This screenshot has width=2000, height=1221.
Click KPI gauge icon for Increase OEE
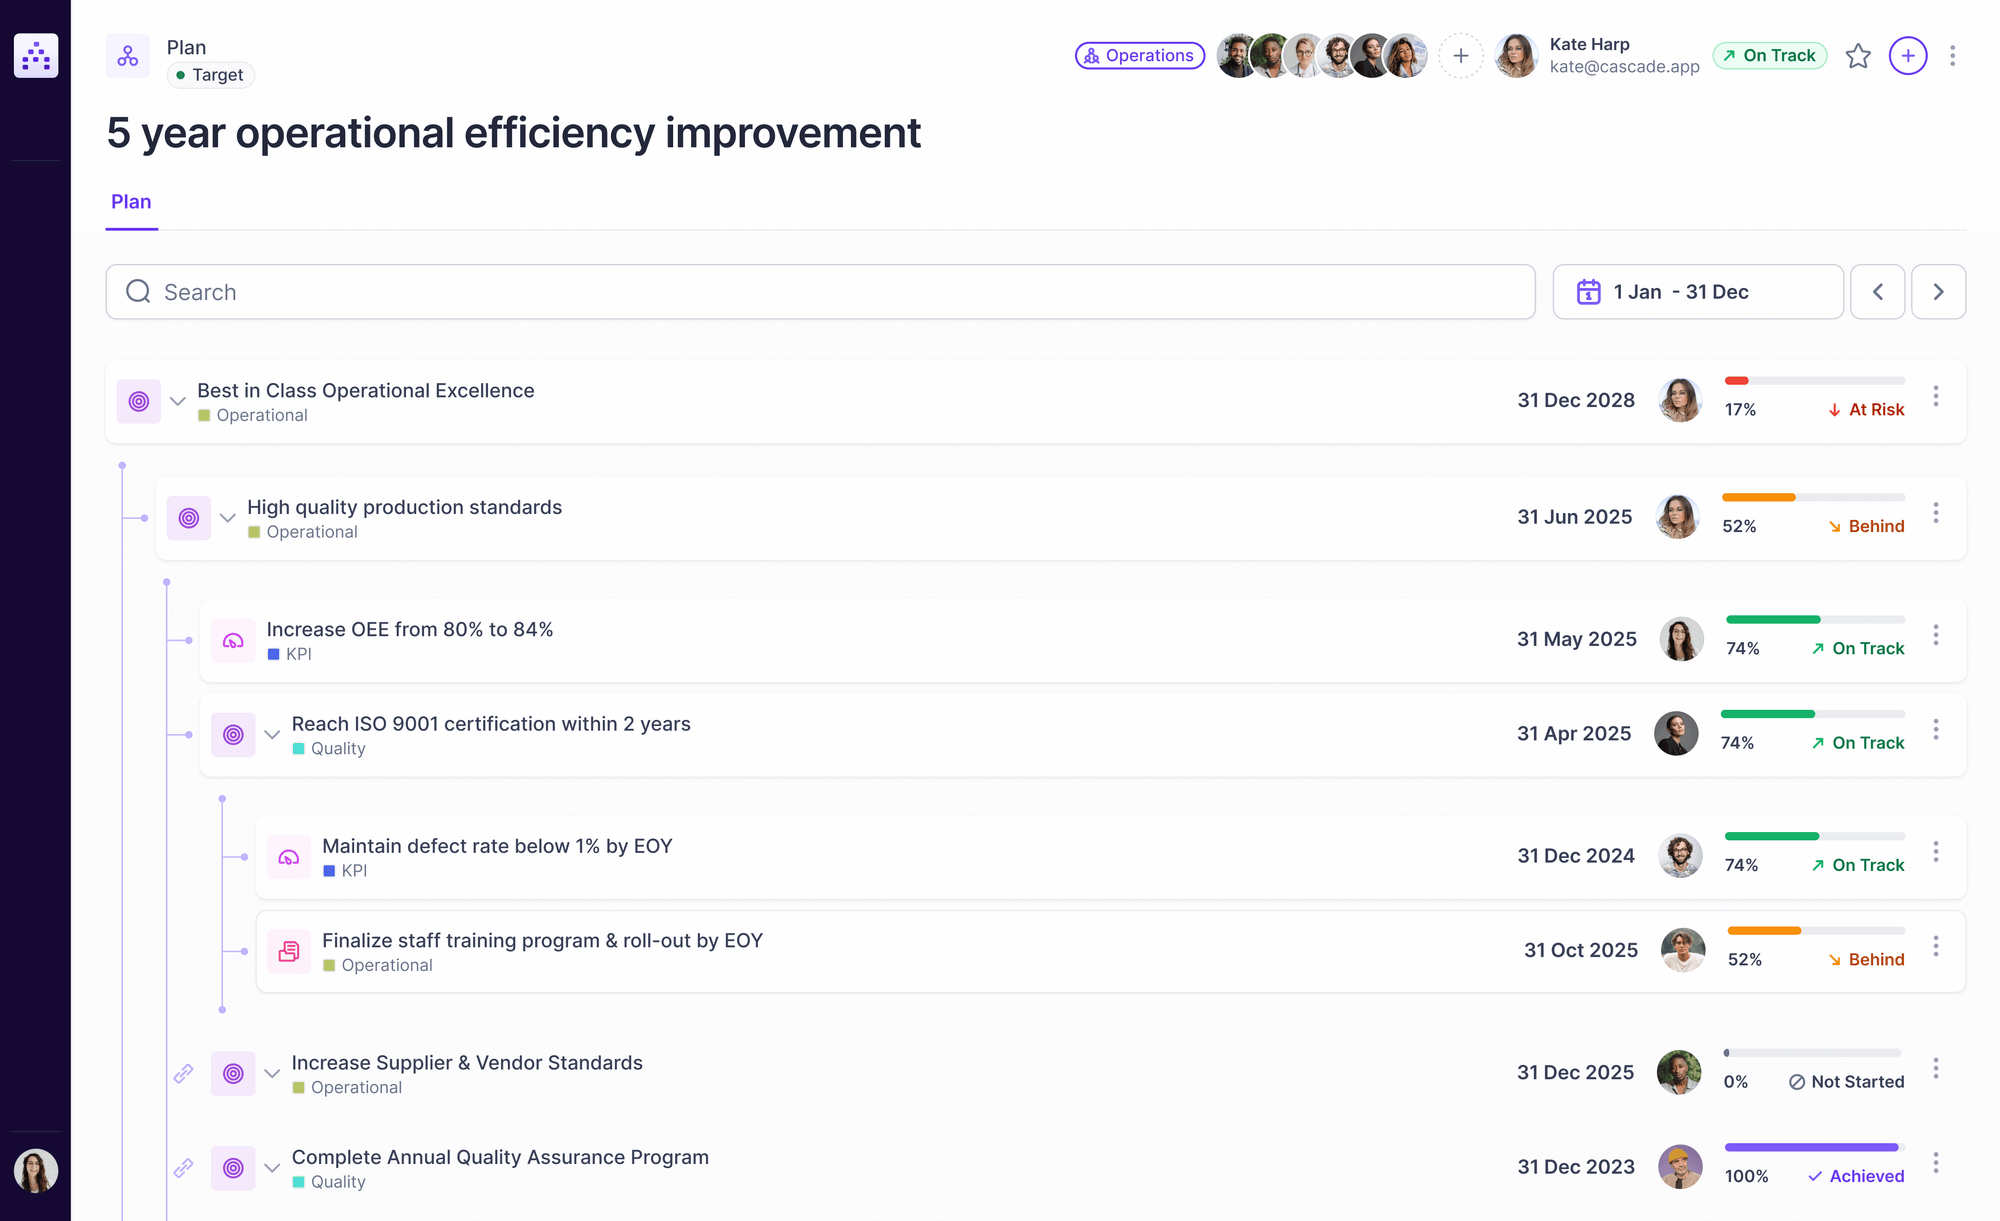pos(233,641)
